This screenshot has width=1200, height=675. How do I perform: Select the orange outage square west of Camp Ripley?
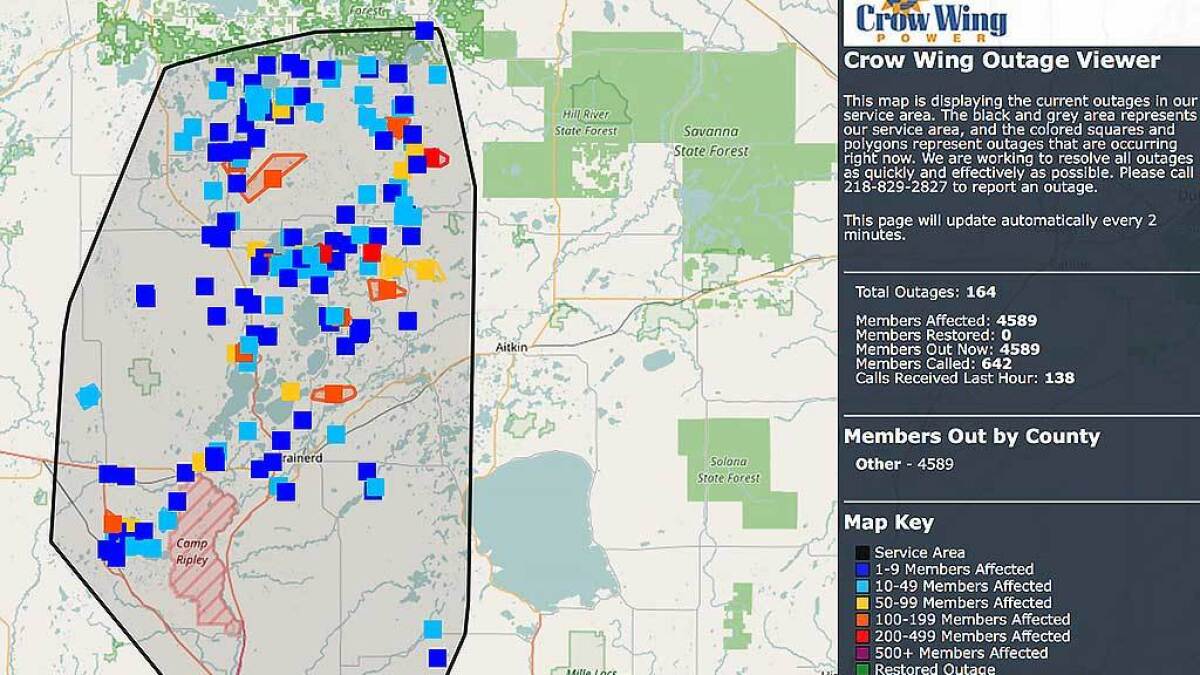(x=112, y=522)
